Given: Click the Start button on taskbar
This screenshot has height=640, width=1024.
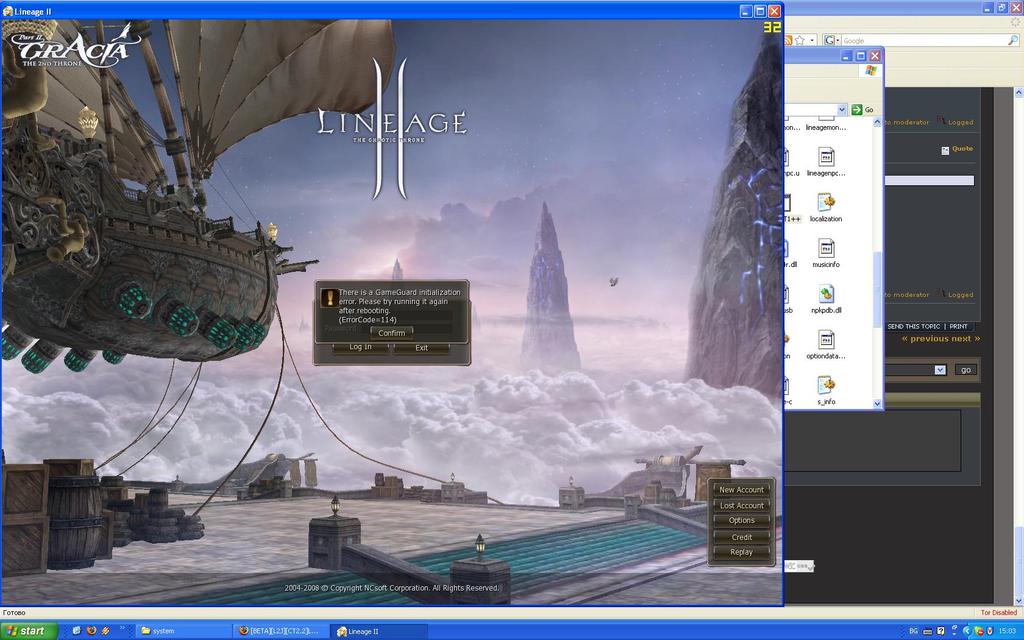Looking at the screenshot, I should (x=28, y=631).
